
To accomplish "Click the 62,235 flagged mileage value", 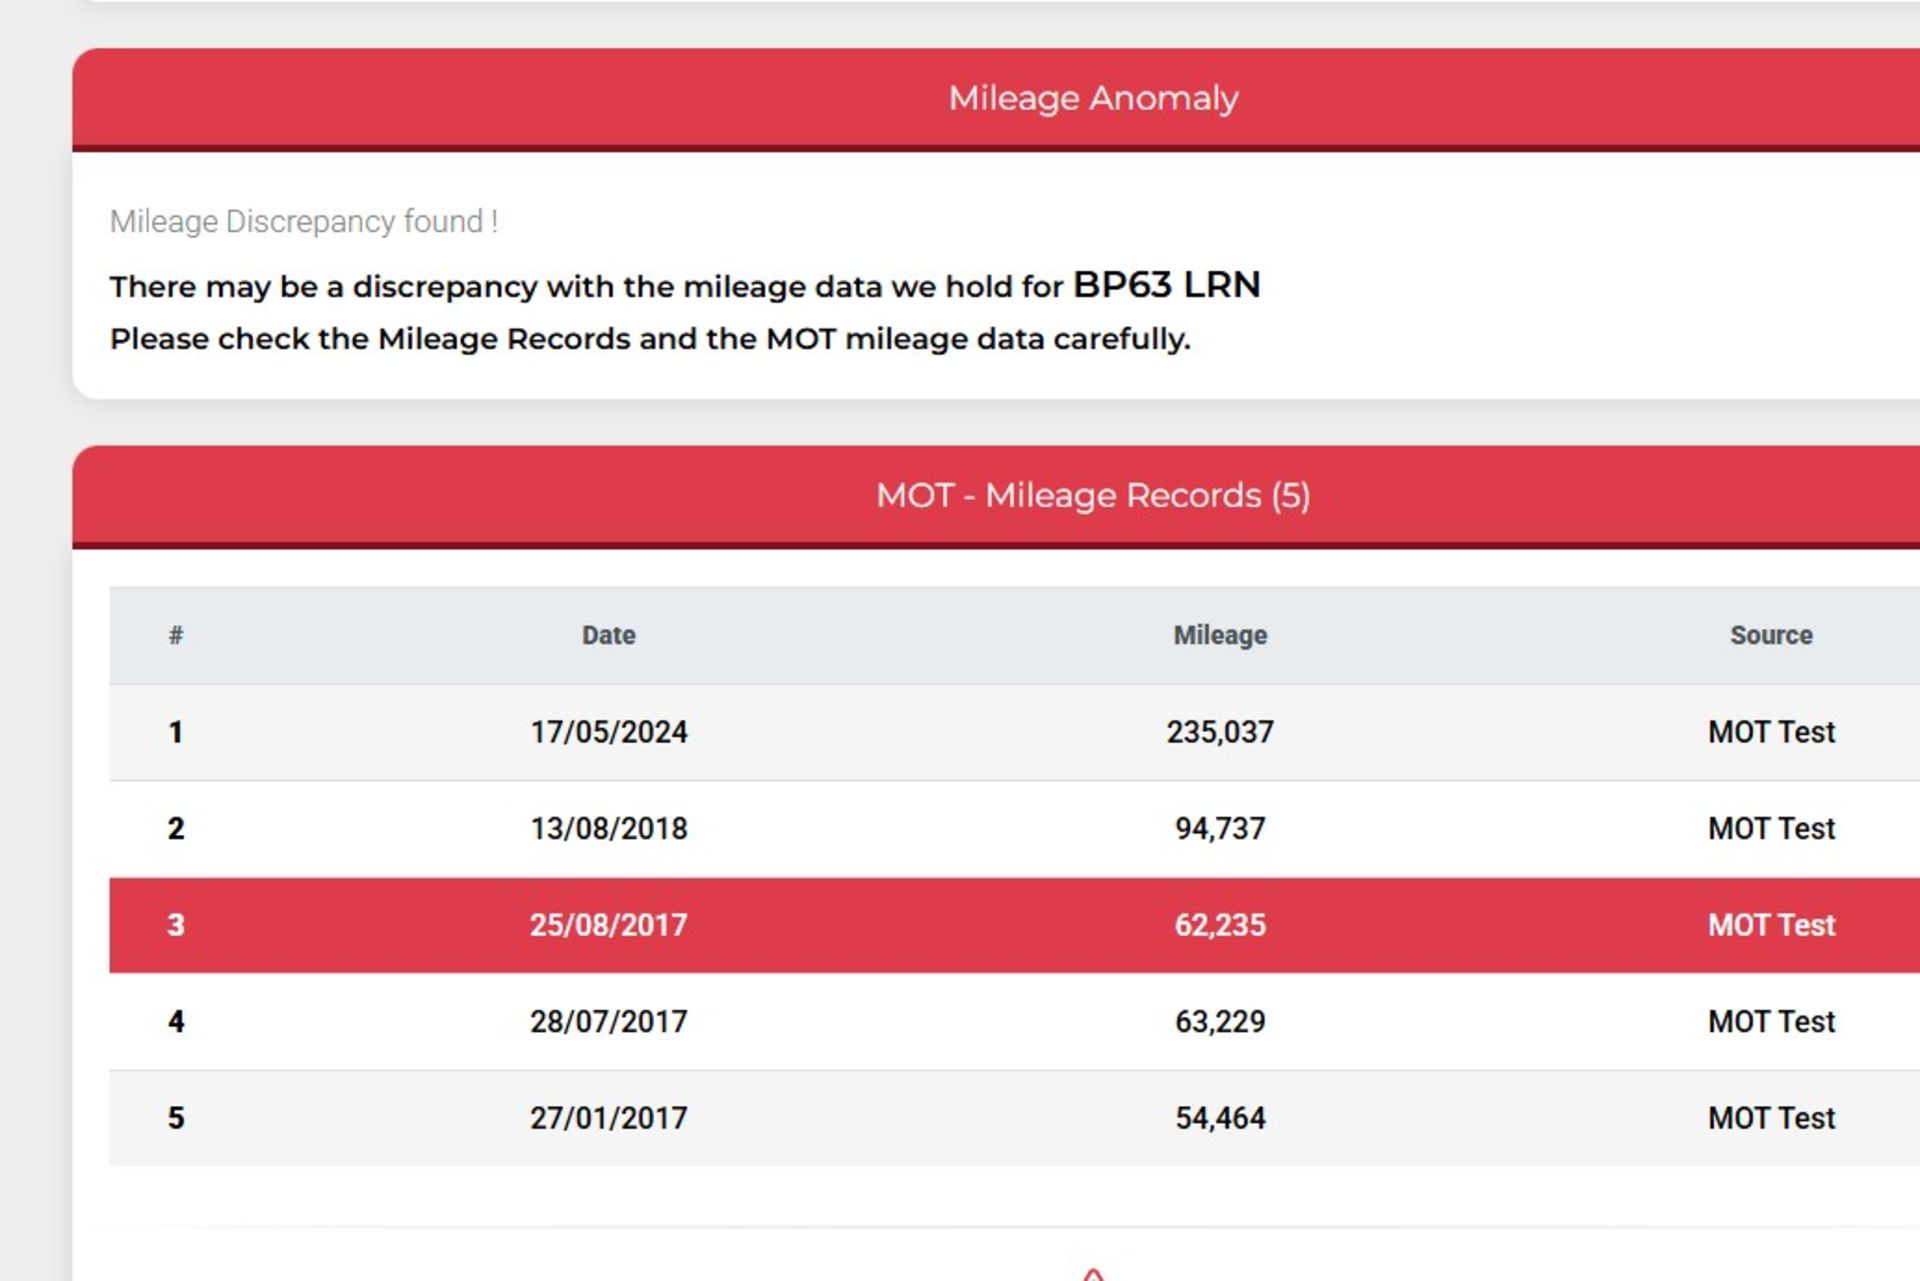I will 1219,925.
